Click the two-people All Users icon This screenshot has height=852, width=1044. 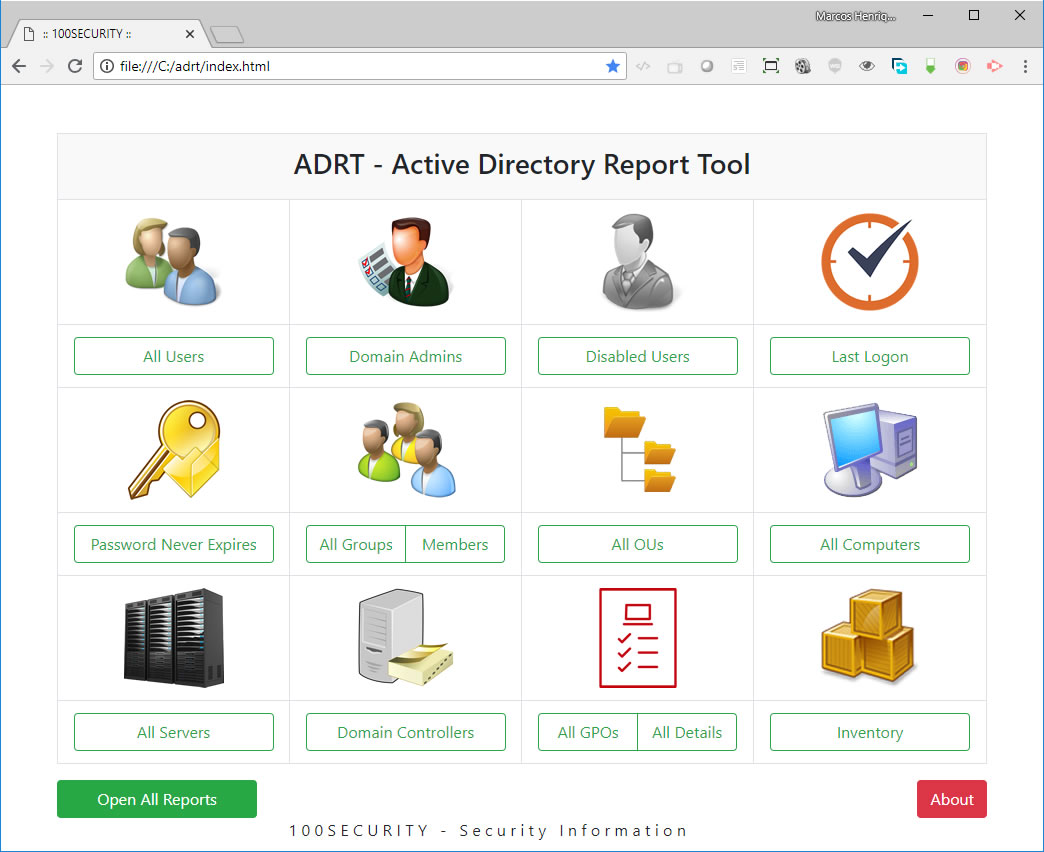(172, 262)
